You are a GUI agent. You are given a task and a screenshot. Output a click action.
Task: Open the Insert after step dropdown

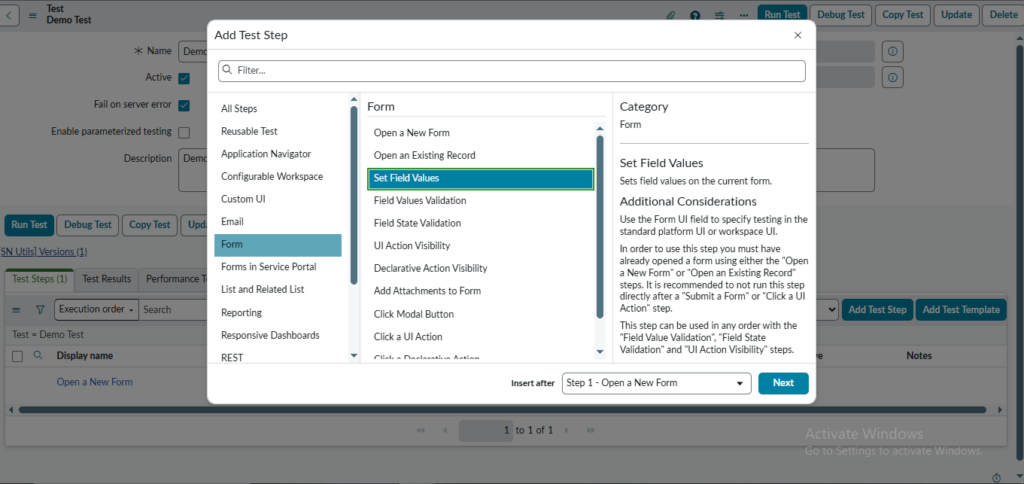(656, 383)
